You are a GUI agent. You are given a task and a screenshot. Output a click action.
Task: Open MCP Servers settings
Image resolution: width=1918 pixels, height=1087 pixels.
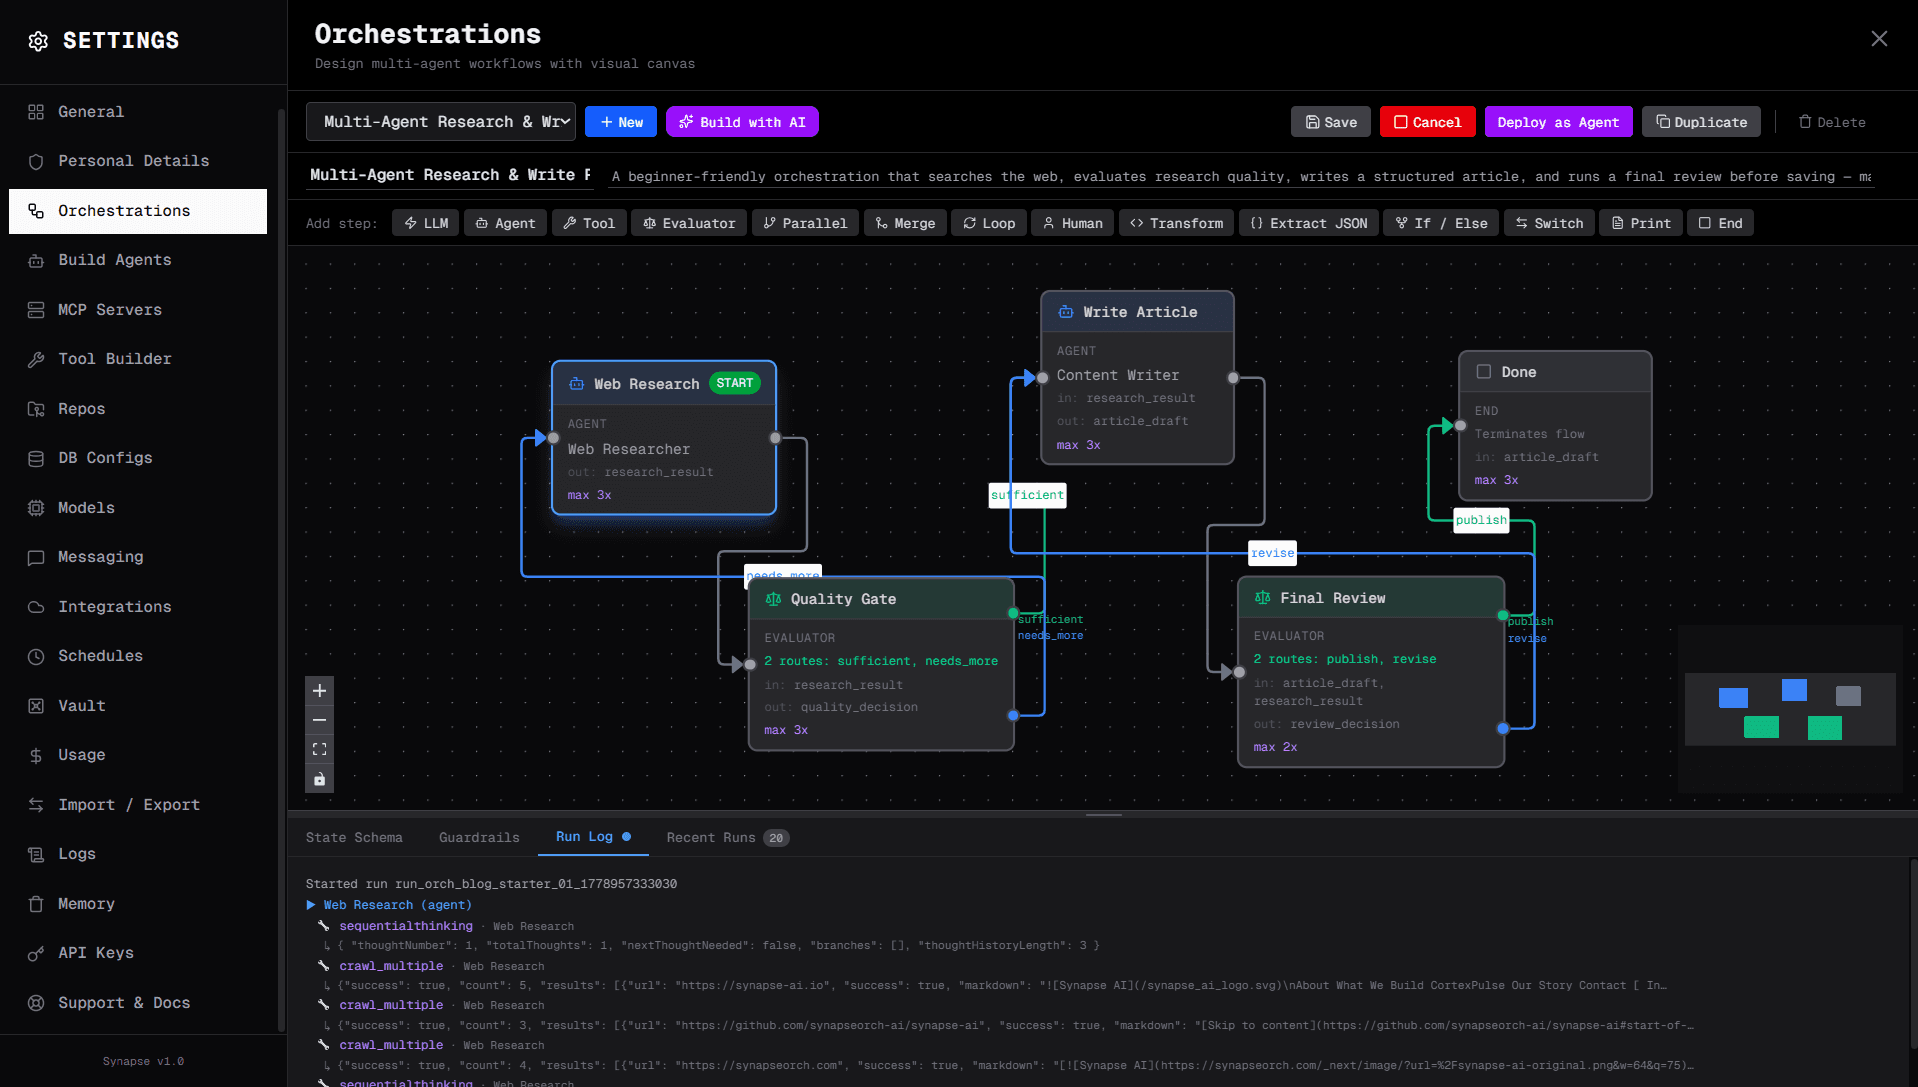[x=138, y=310]
